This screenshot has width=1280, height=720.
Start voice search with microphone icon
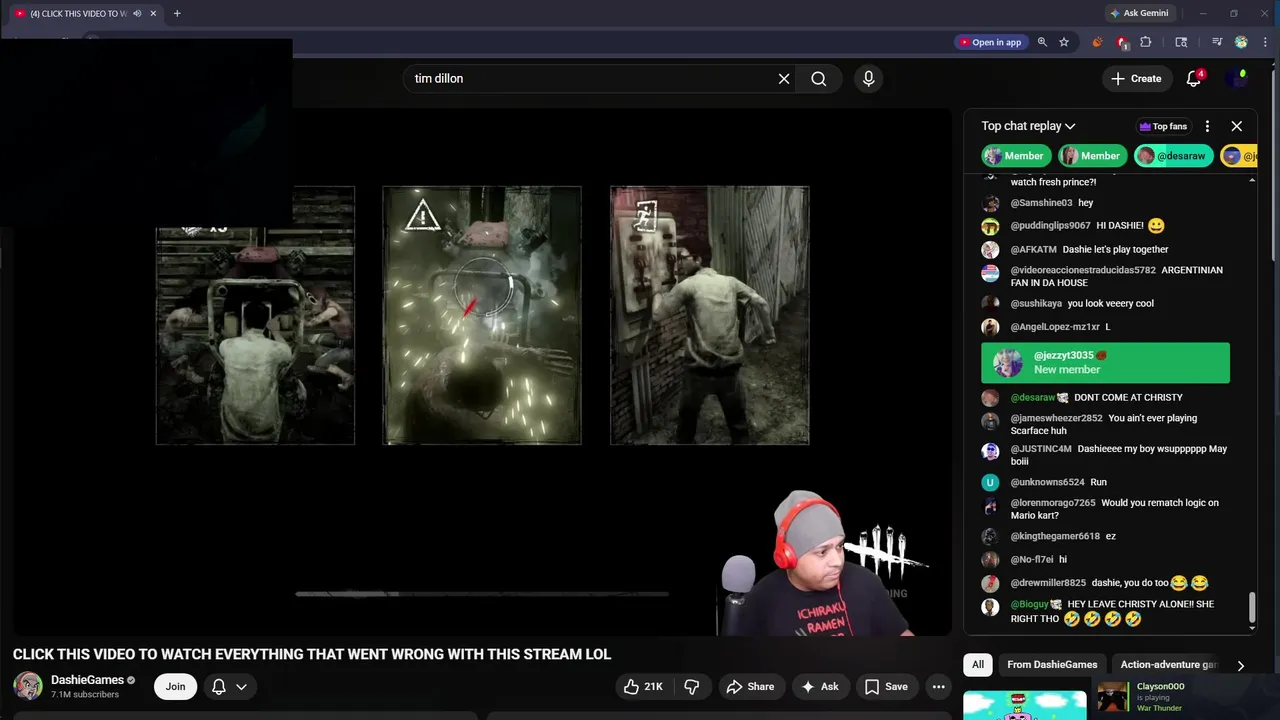[x=868, y=79]
